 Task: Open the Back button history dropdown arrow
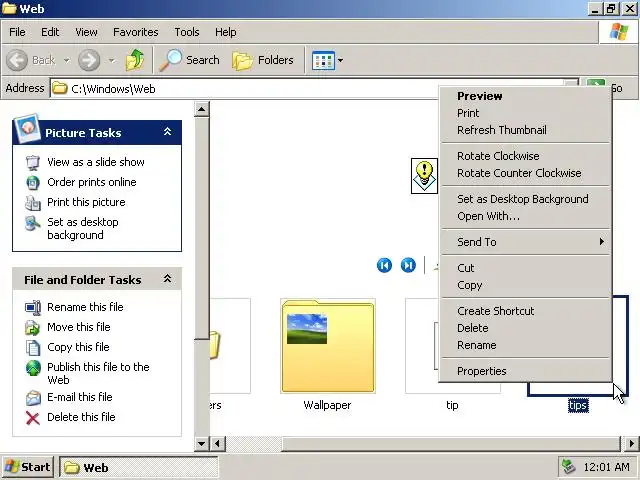point(67,60)
